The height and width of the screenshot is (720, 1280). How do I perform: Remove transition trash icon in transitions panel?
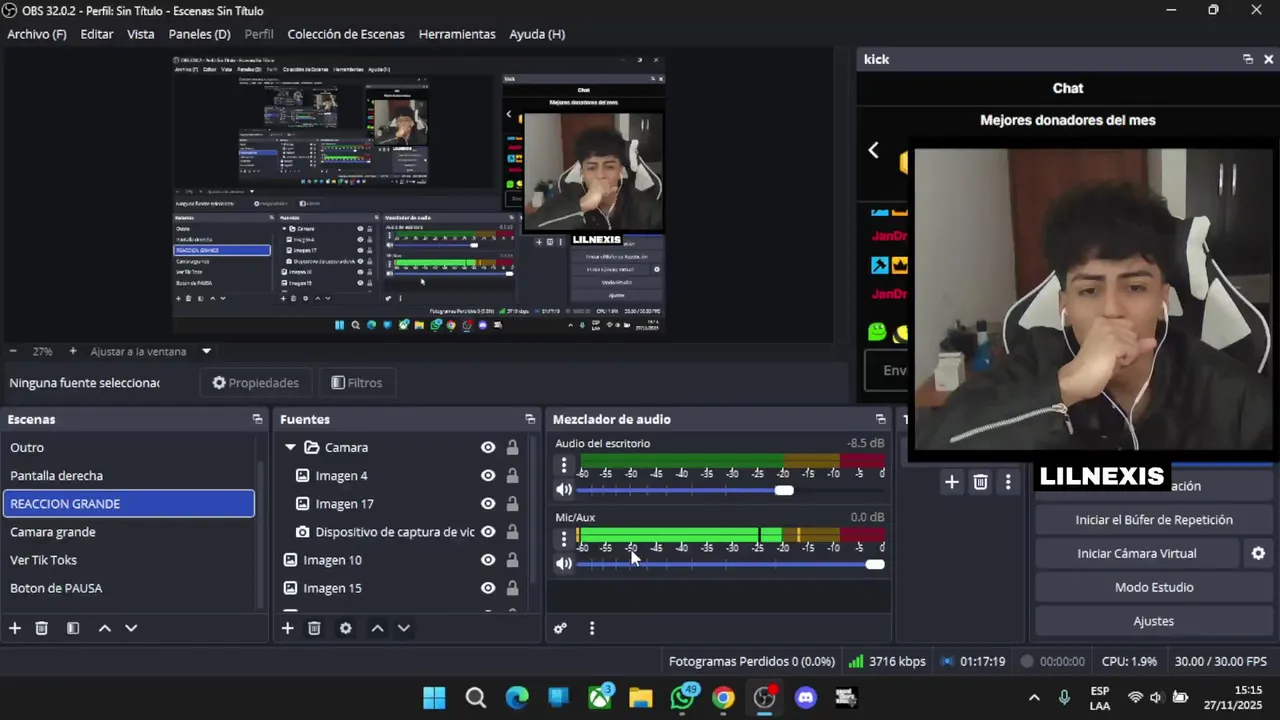(x=980, y=482)
